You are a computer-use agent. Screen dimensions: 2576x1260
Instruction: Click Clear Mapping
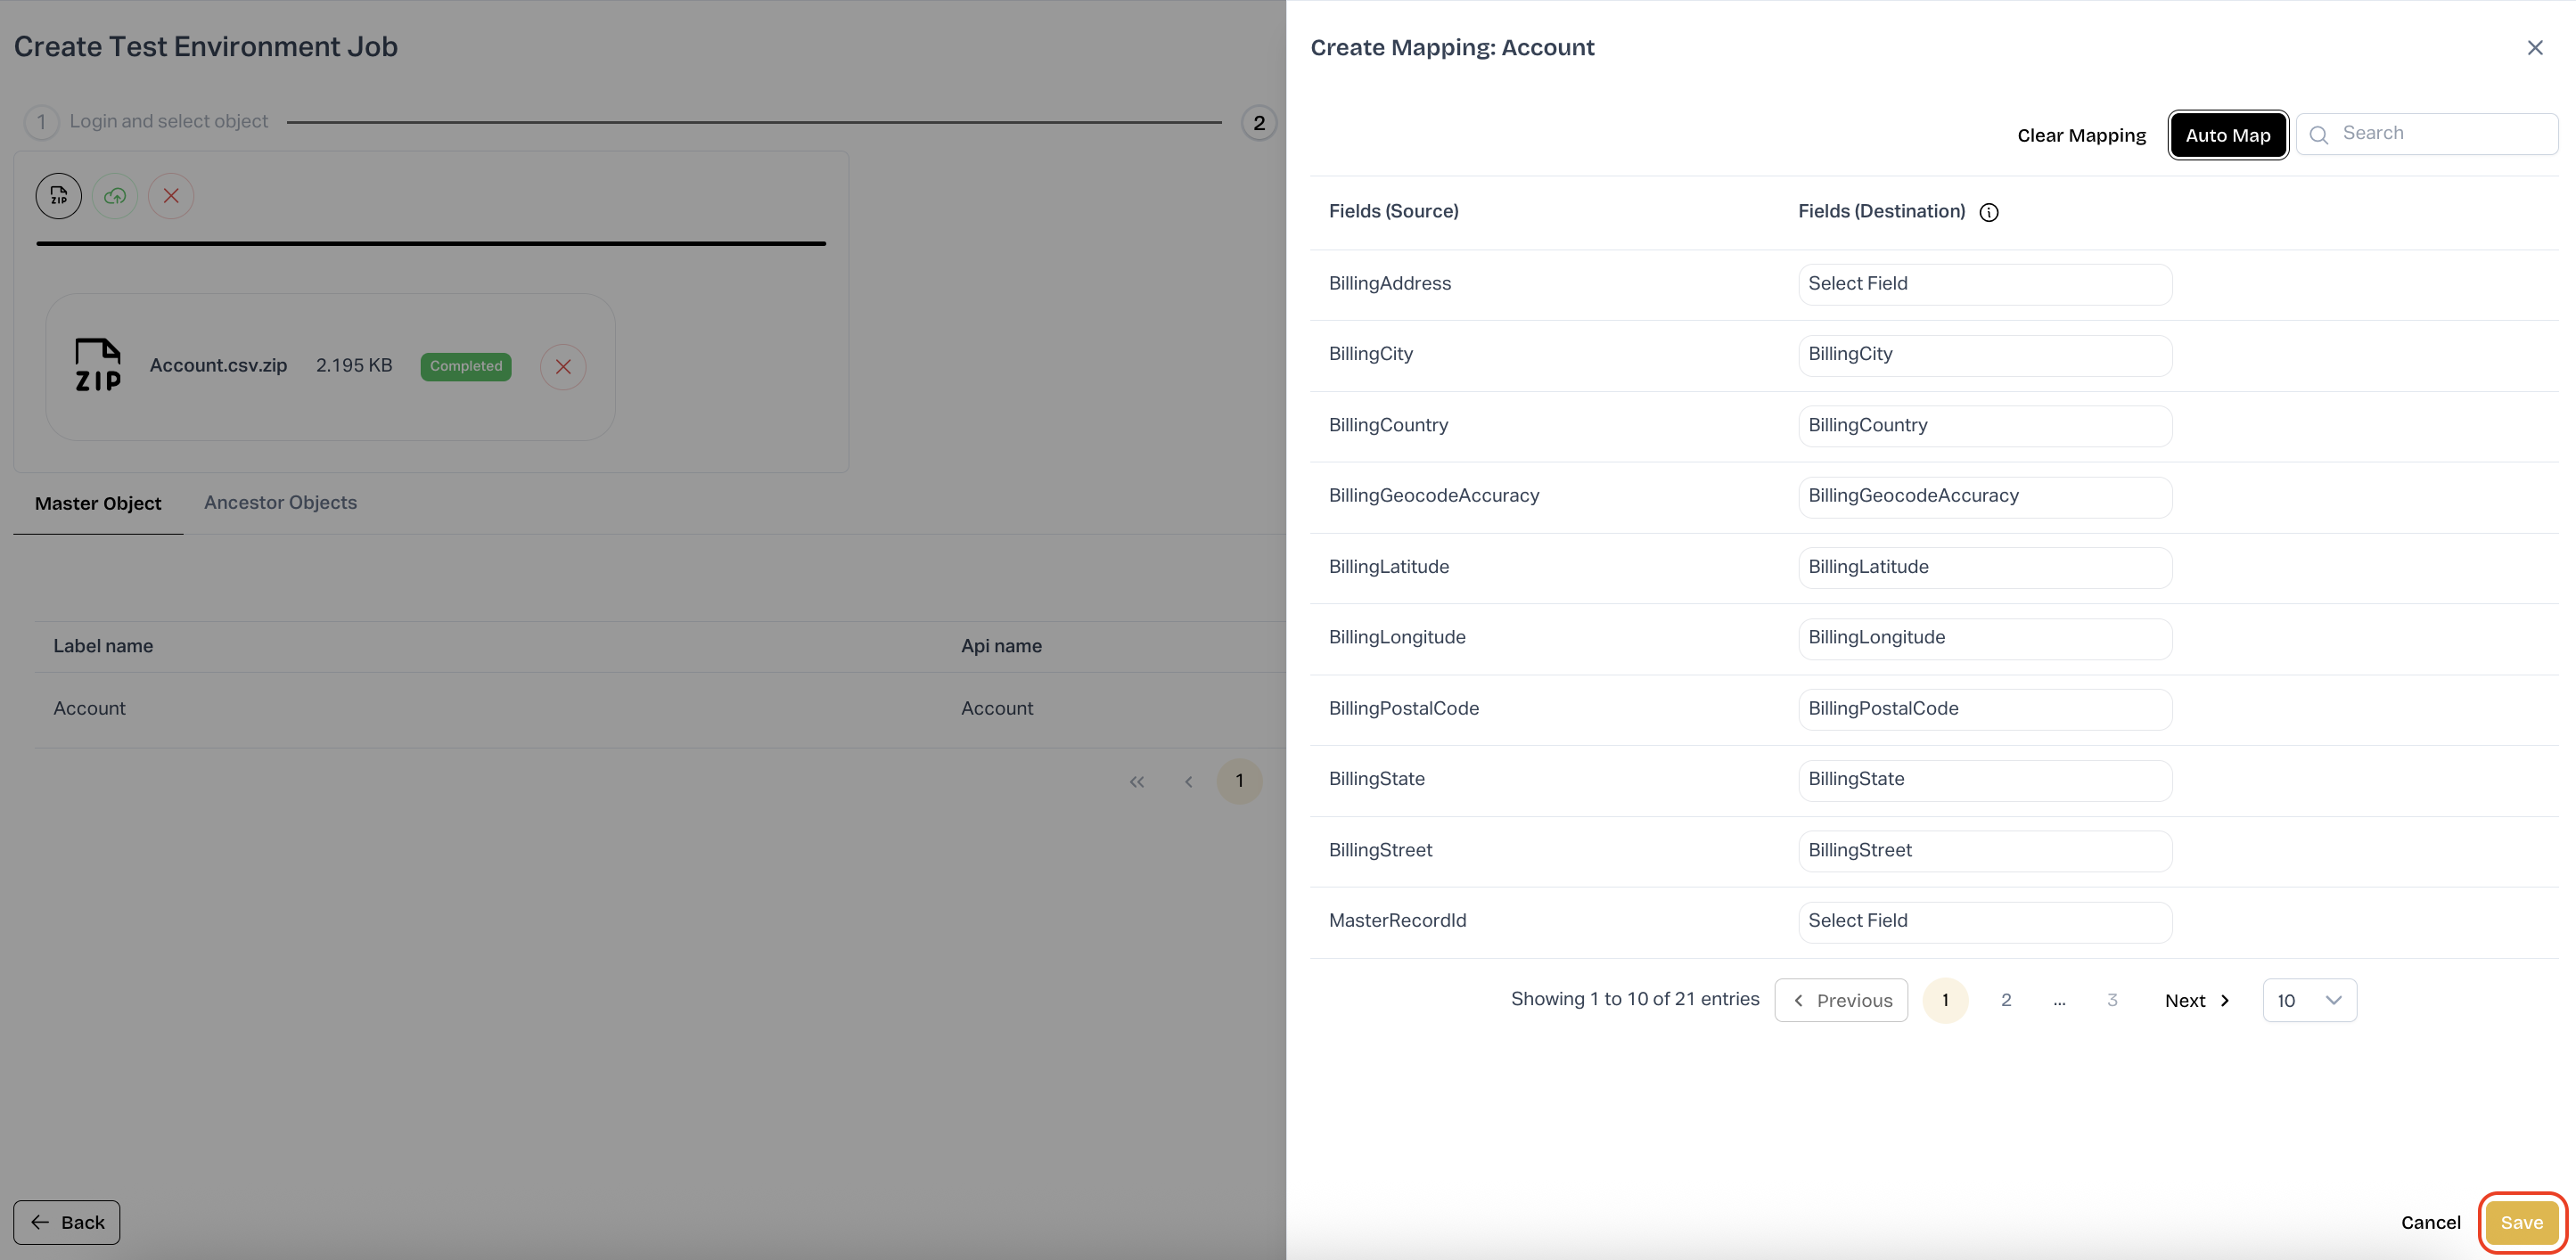tap(2081, 135)
